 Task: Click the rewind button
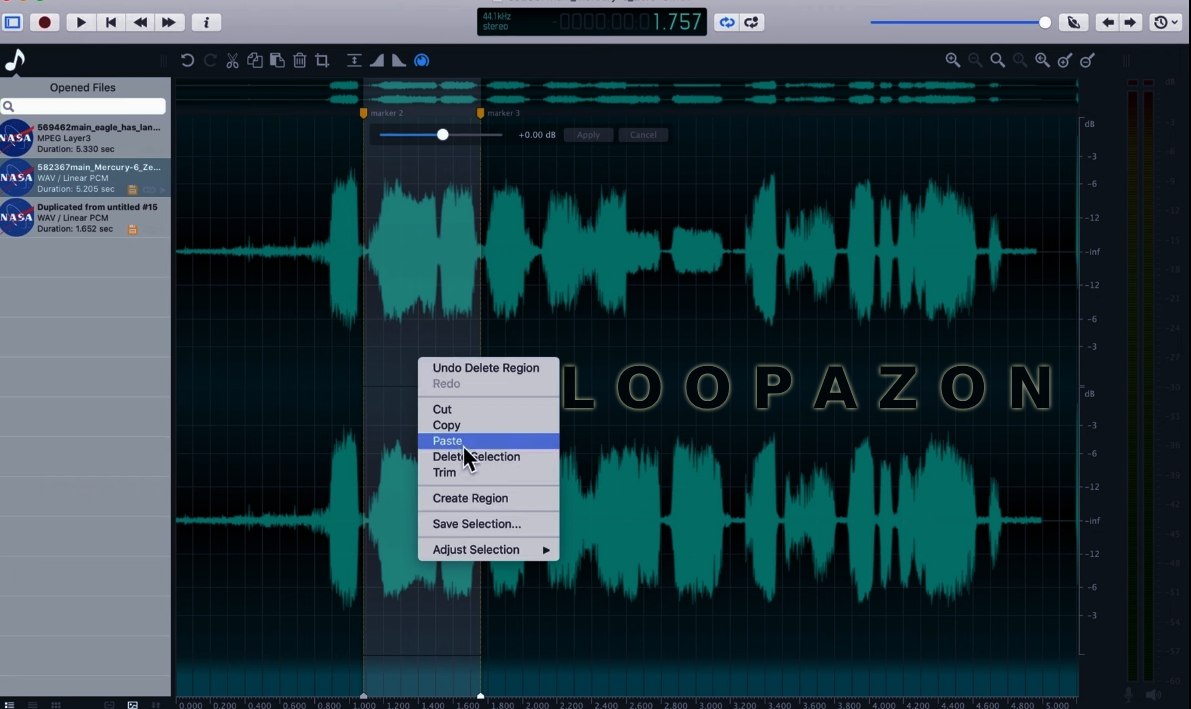tap(141, 22)
